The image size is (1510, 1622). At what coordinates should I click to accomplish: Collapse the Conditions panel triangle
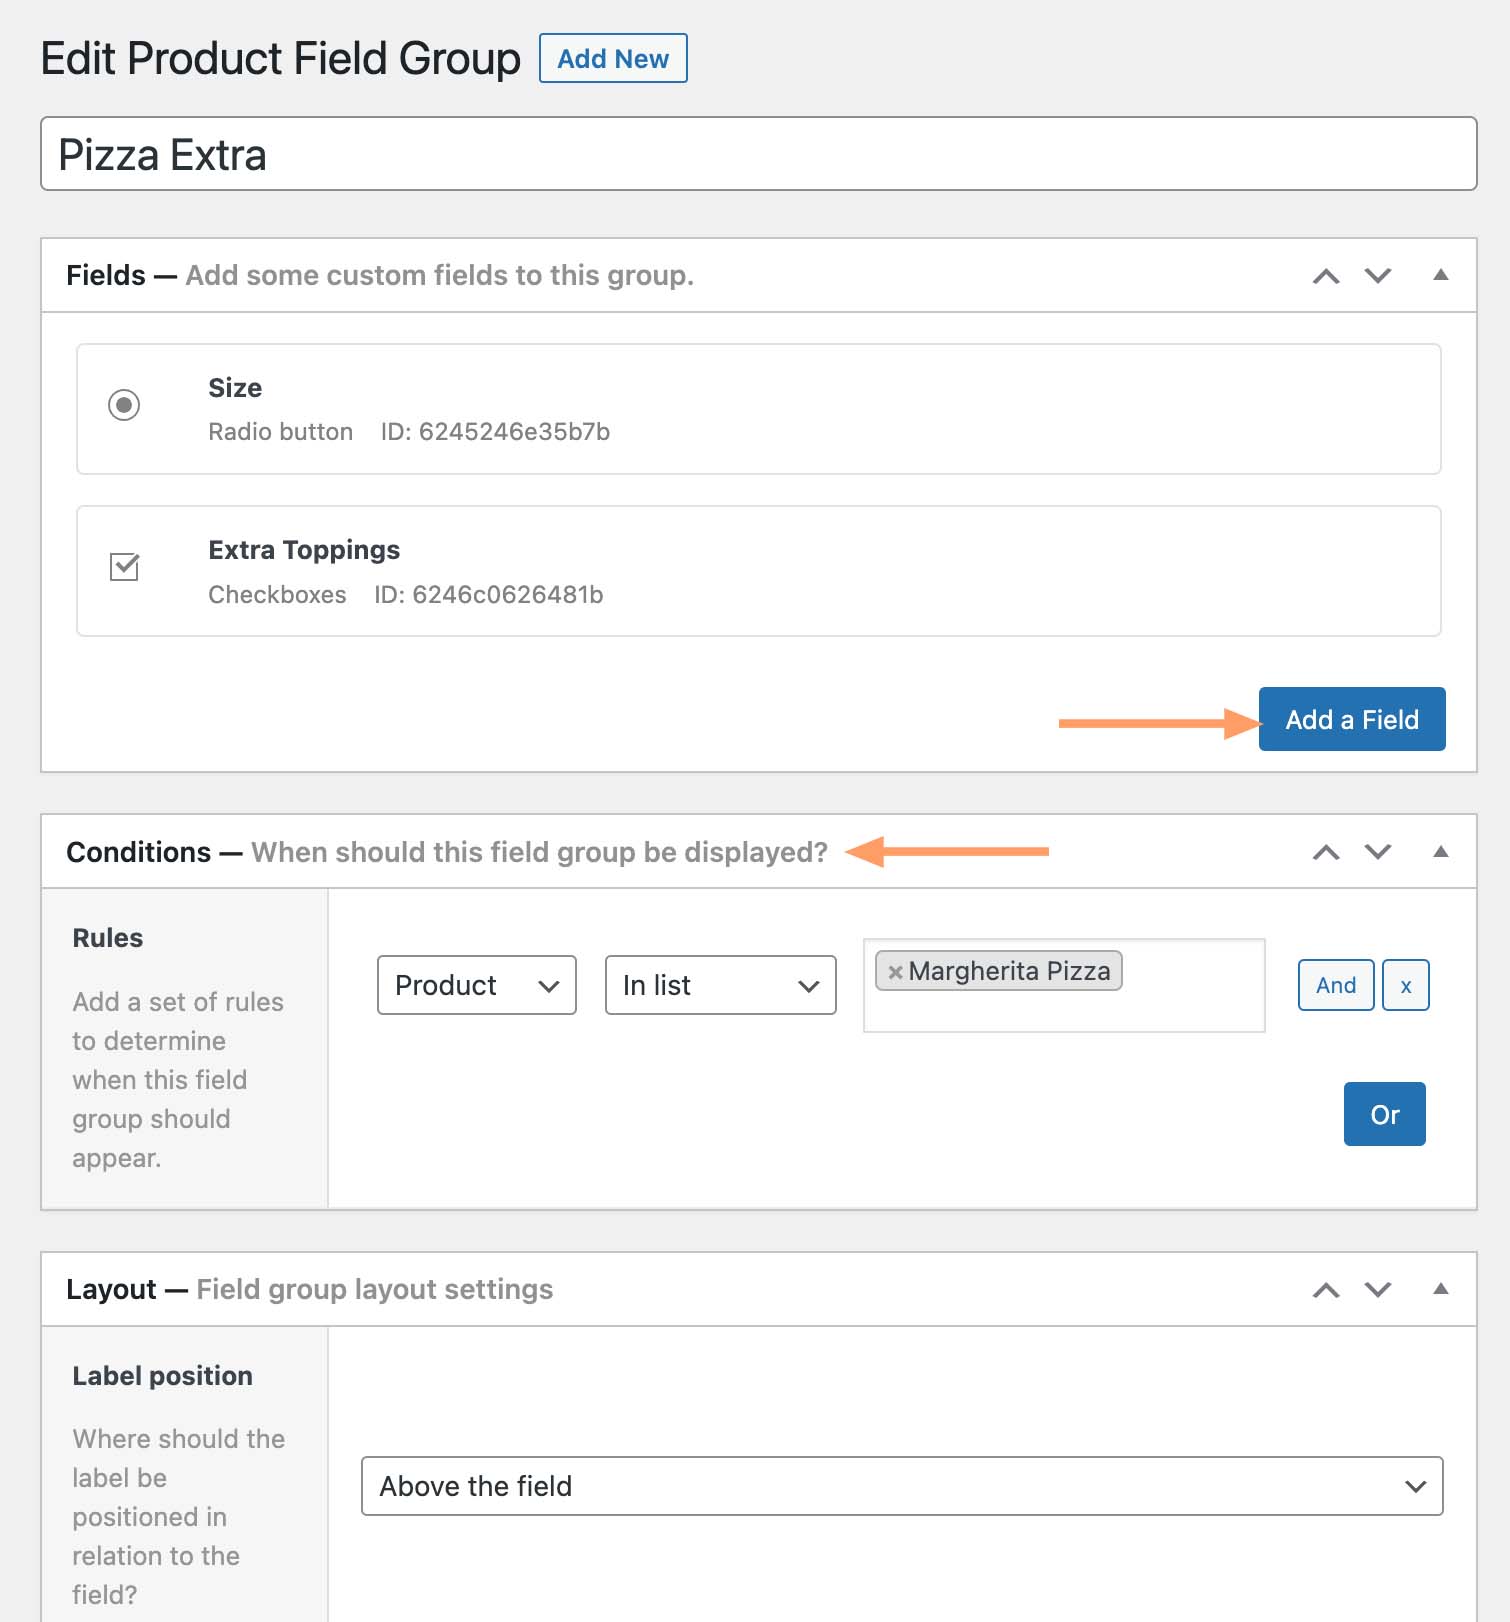tap(1441, 852)
